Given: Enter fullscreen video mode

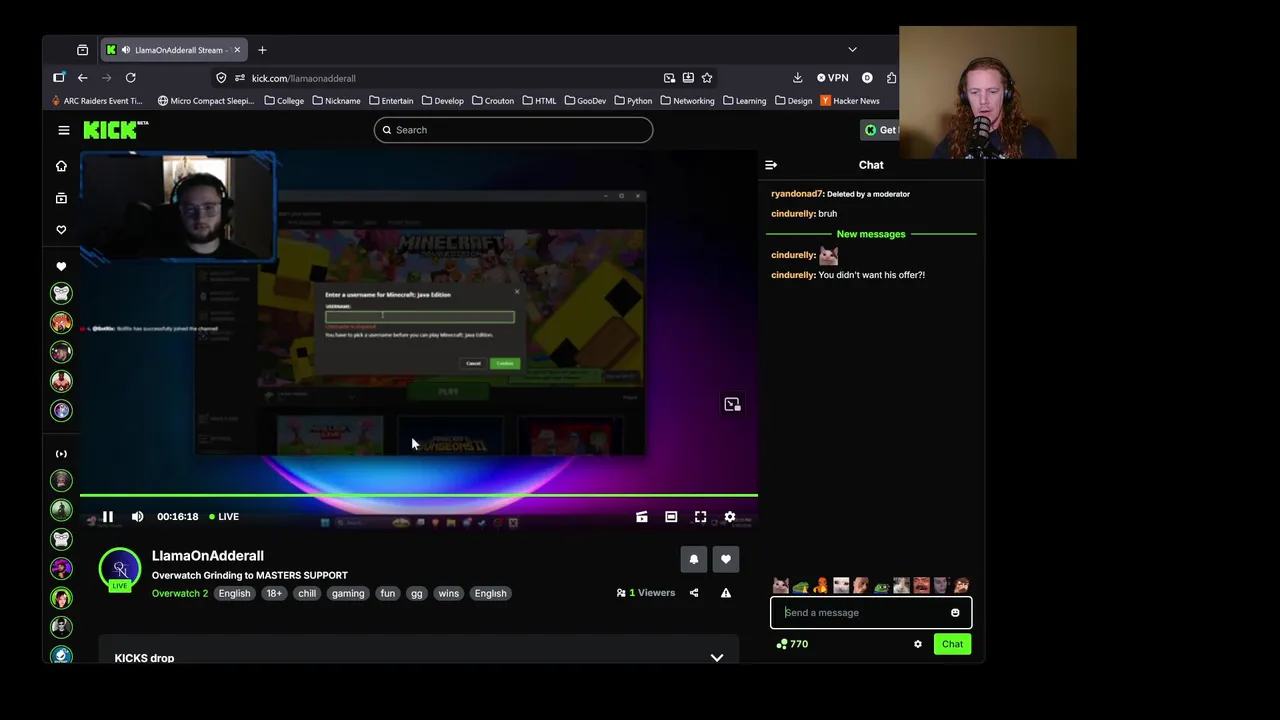Looking at the screenshot, I should (x=700, y=517).
